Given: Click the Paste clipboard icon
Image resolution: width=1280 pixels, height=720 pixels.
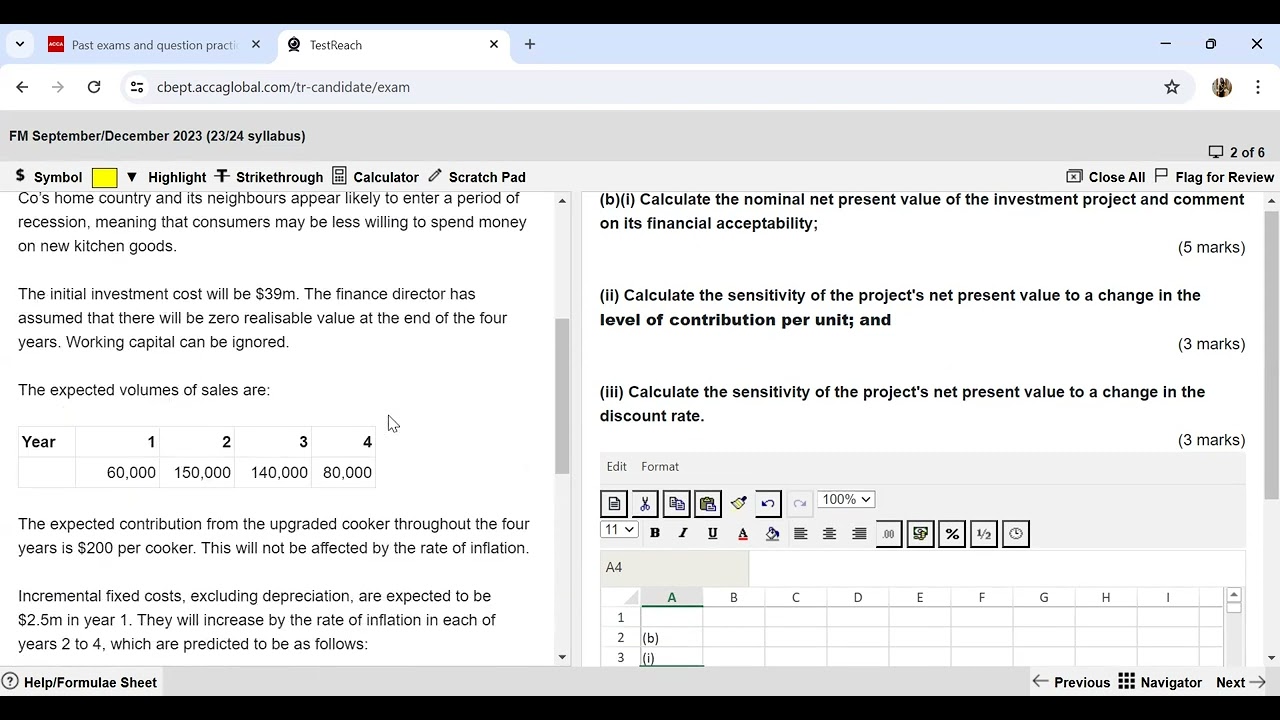Looking at the screenshot, I should pos(707,504).
